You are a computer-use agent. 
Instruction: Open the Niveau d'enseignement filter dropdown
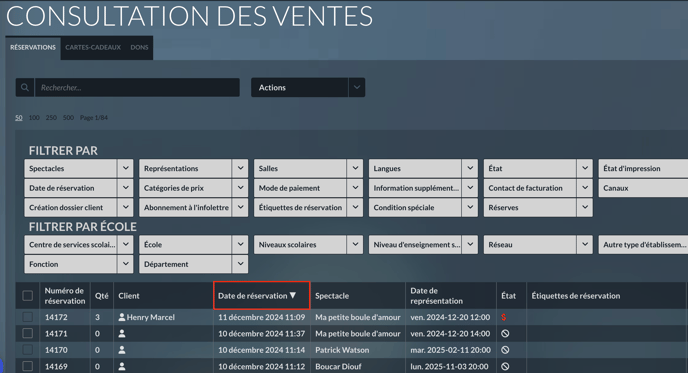coord(423,244)
